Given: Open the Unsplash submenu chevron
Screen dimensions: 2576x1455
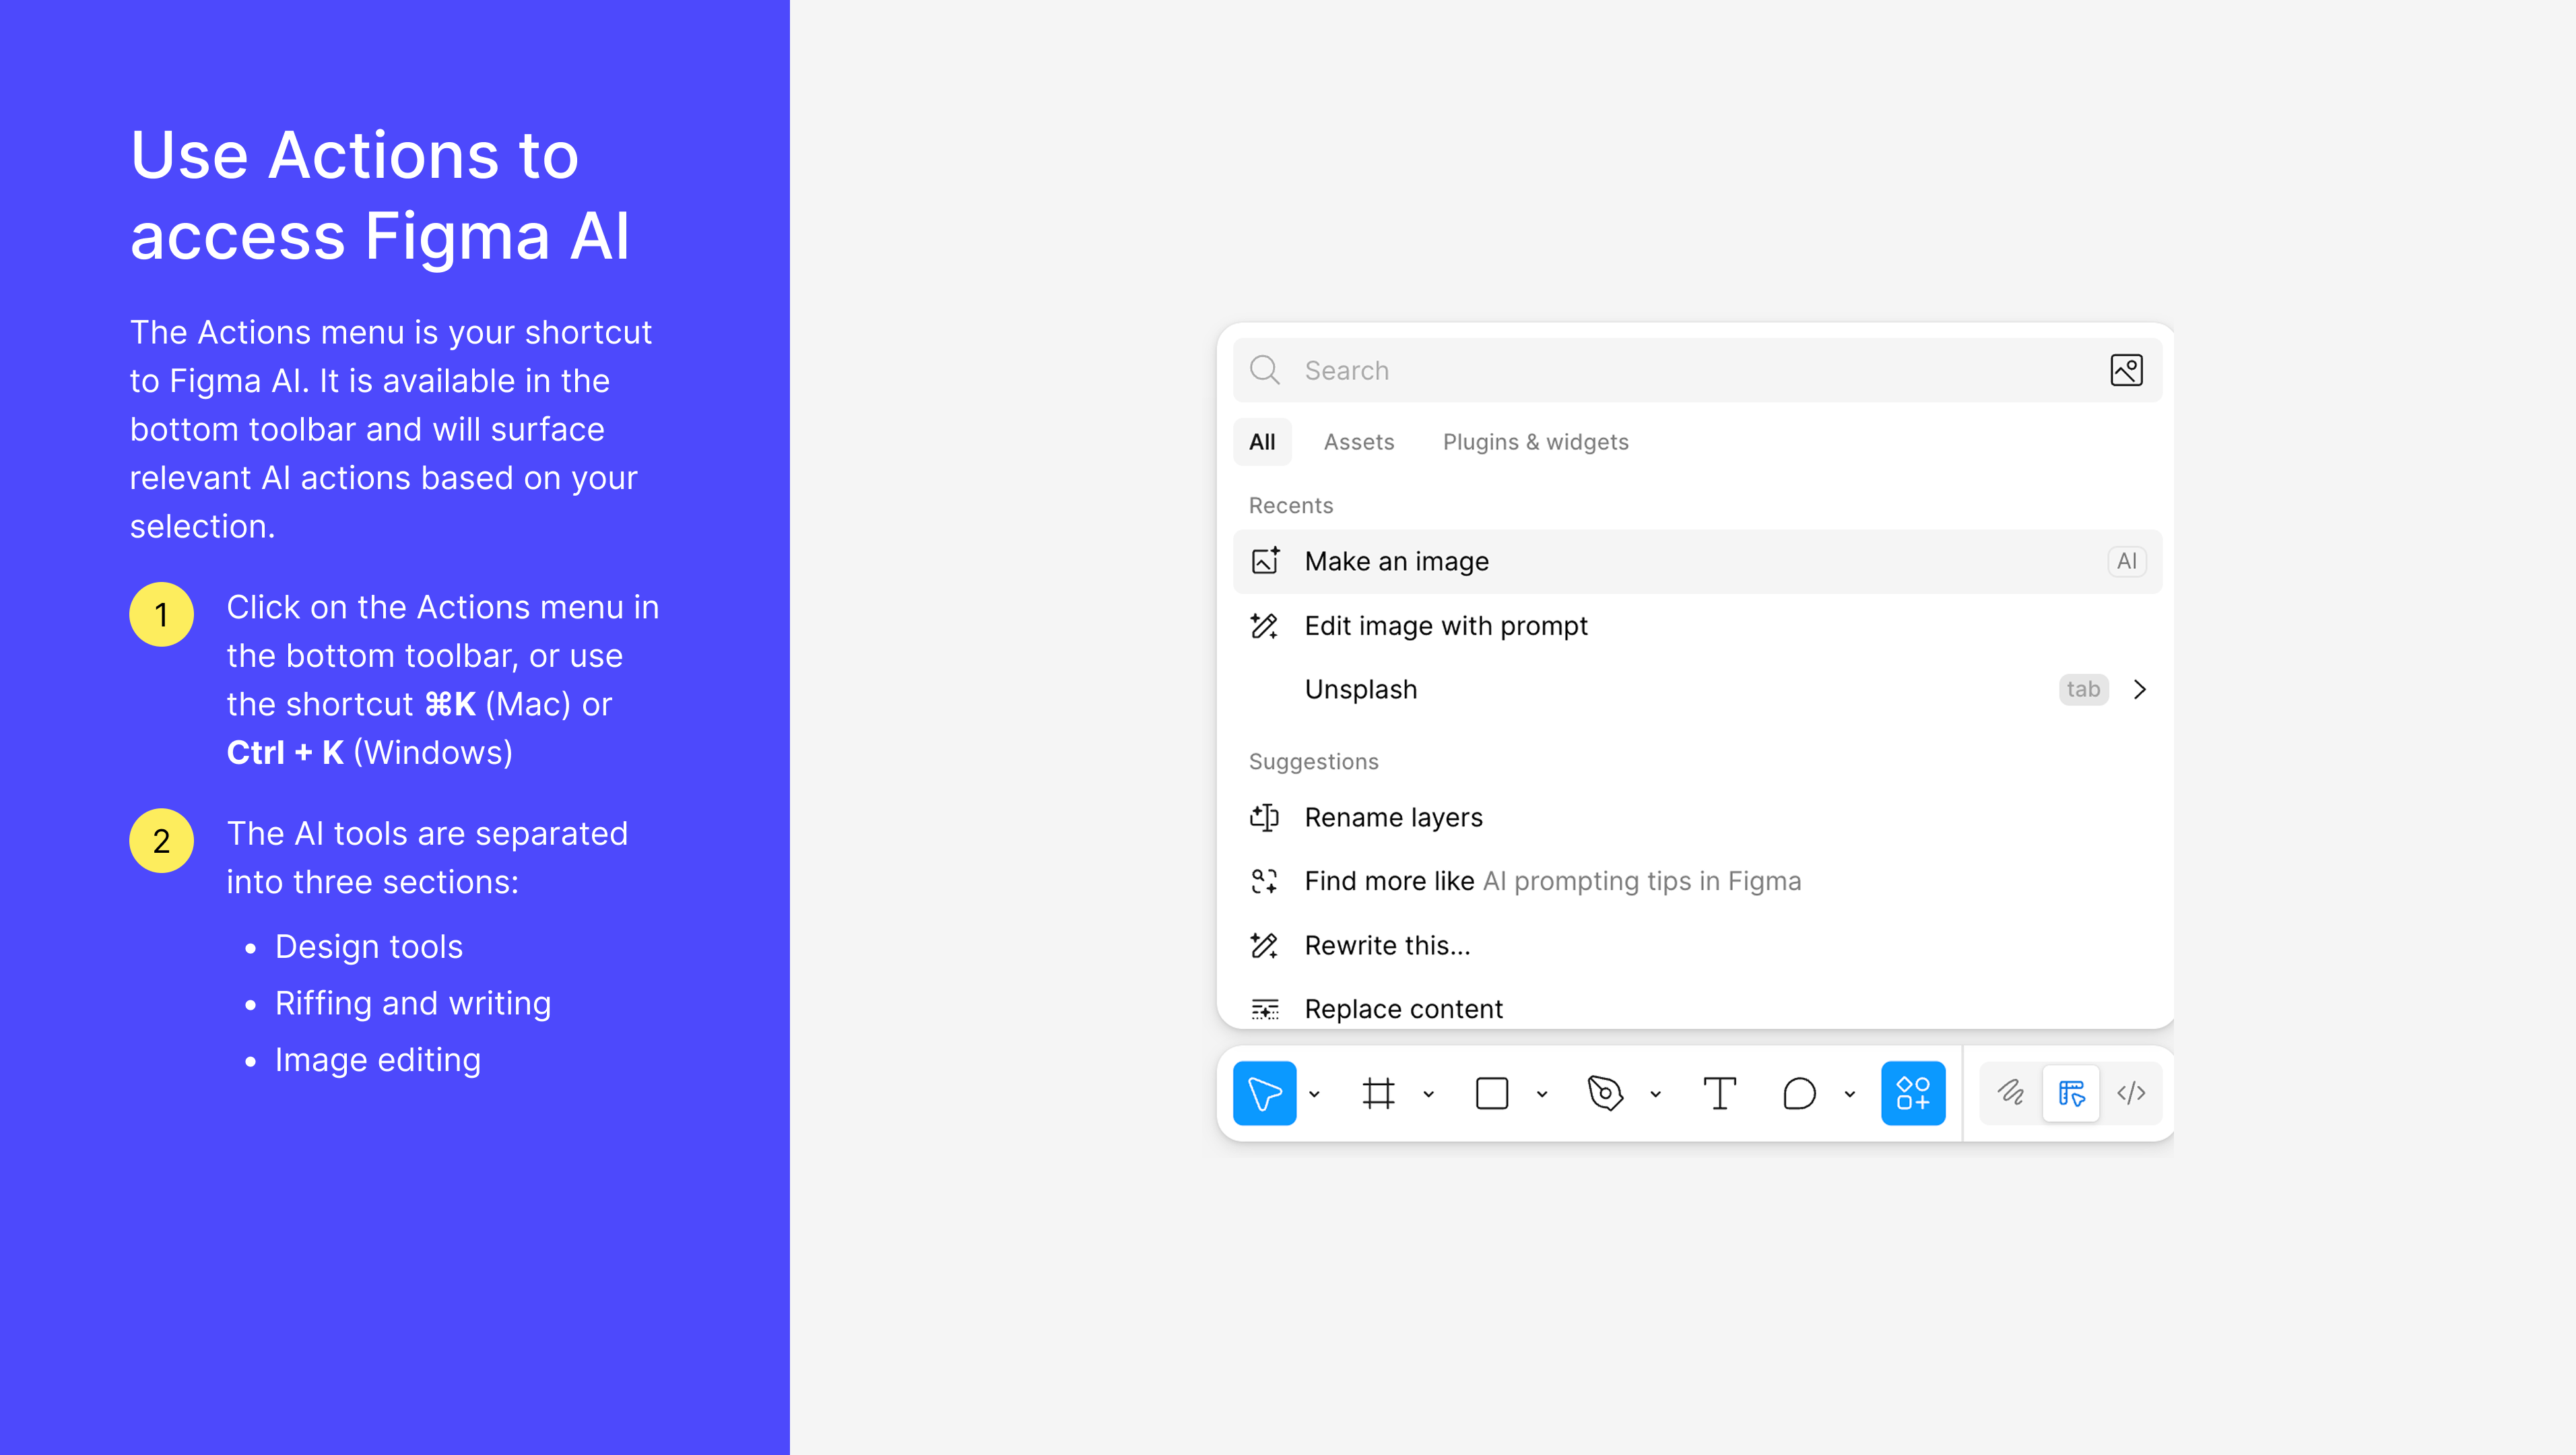Looking at the screenshot, I should click(2139, 689).
